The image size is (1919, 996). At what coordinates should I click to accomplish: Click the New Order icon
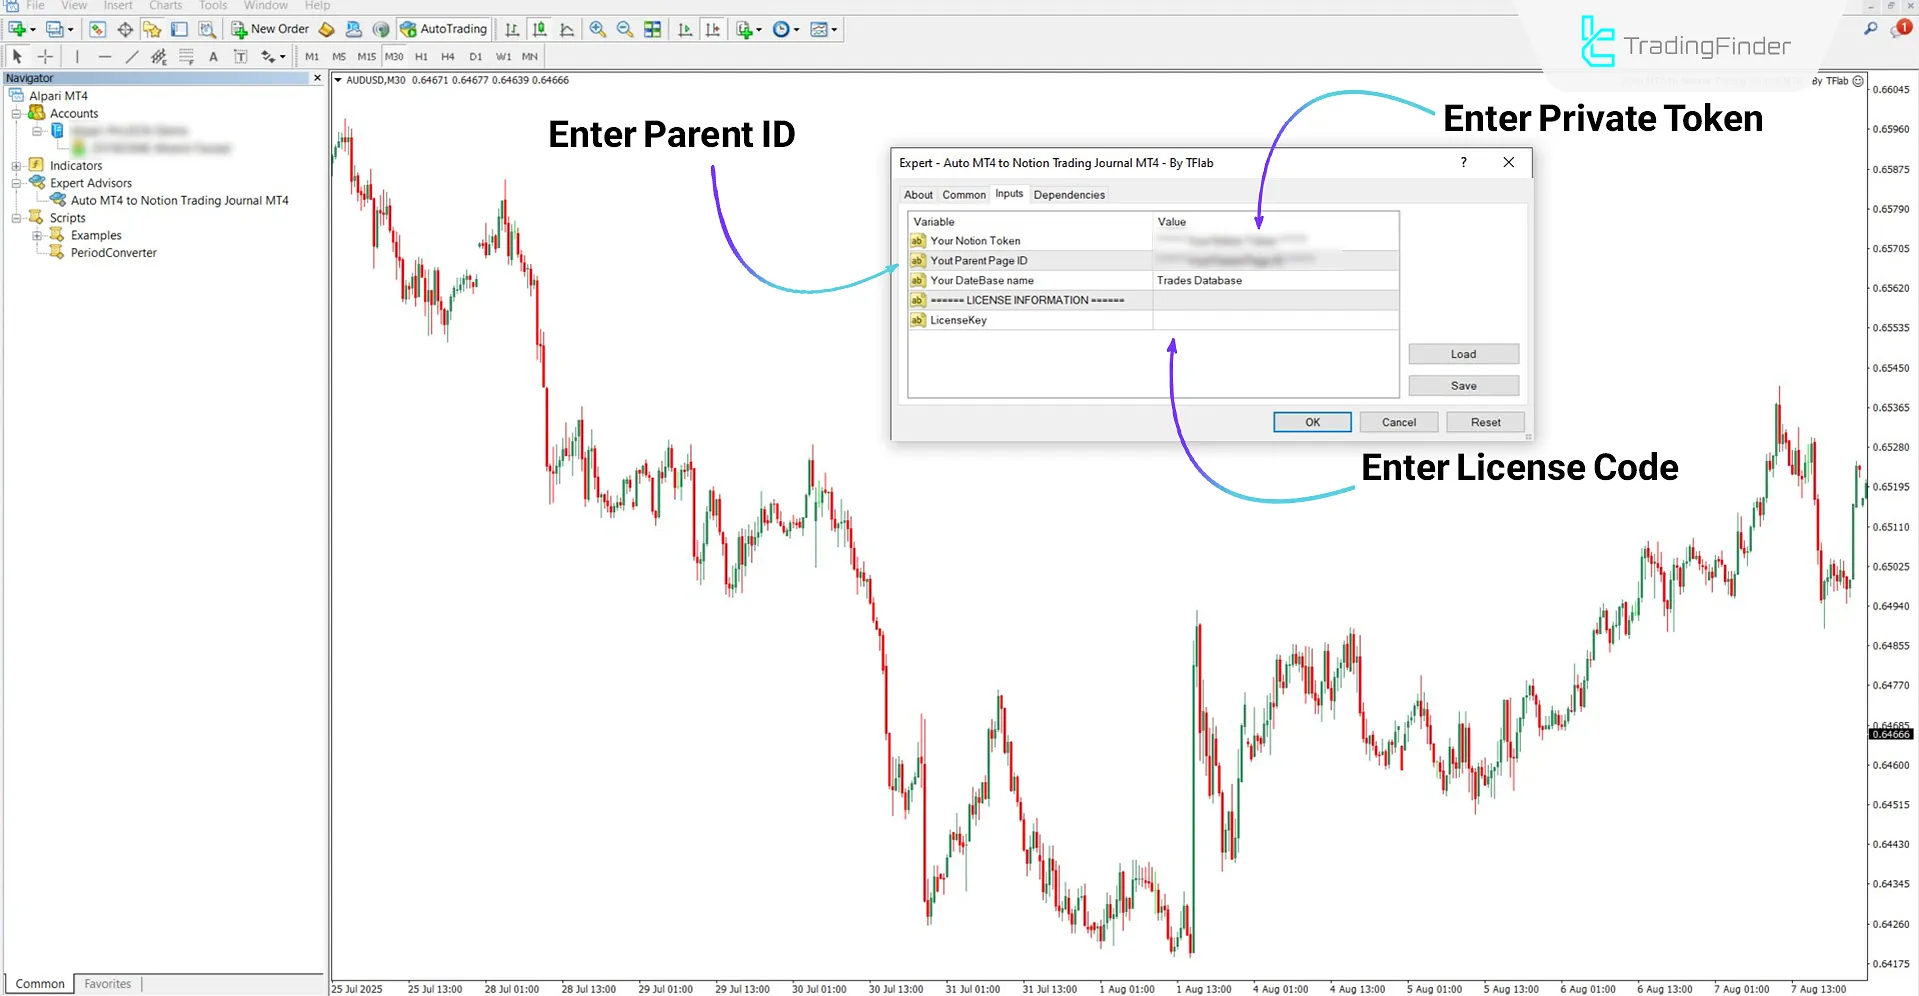pyautogui.click(x=239, y=29)
